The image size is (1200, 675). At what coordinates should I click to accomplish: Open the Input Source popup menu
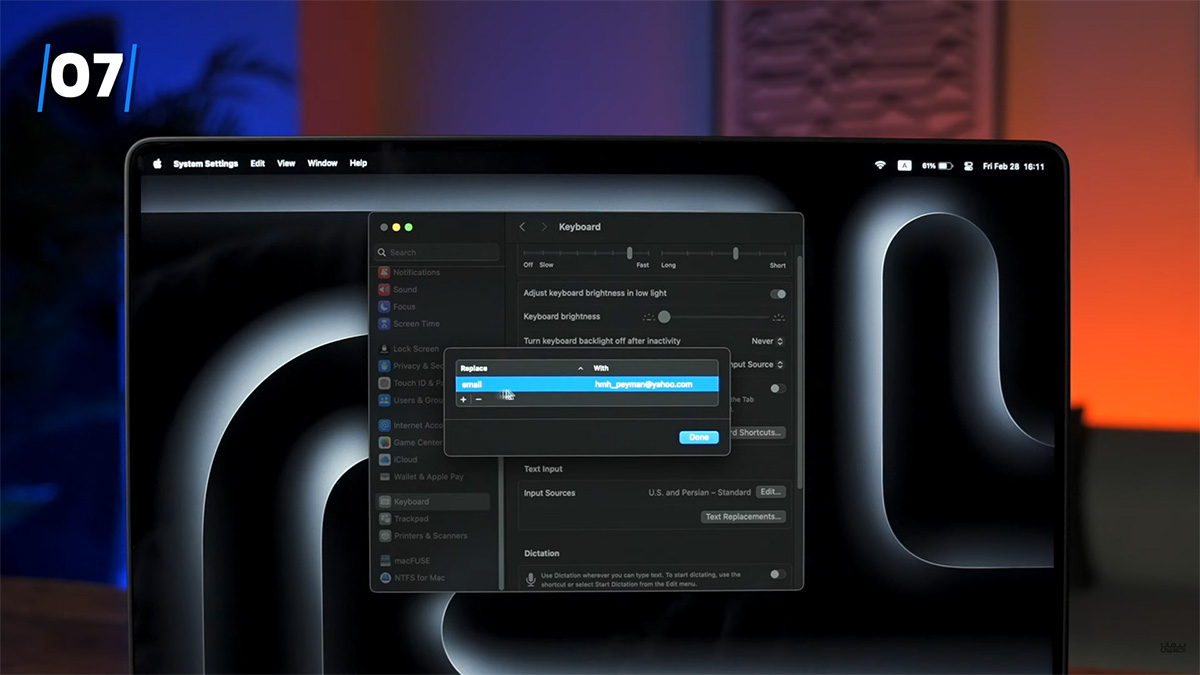[758, 365]
